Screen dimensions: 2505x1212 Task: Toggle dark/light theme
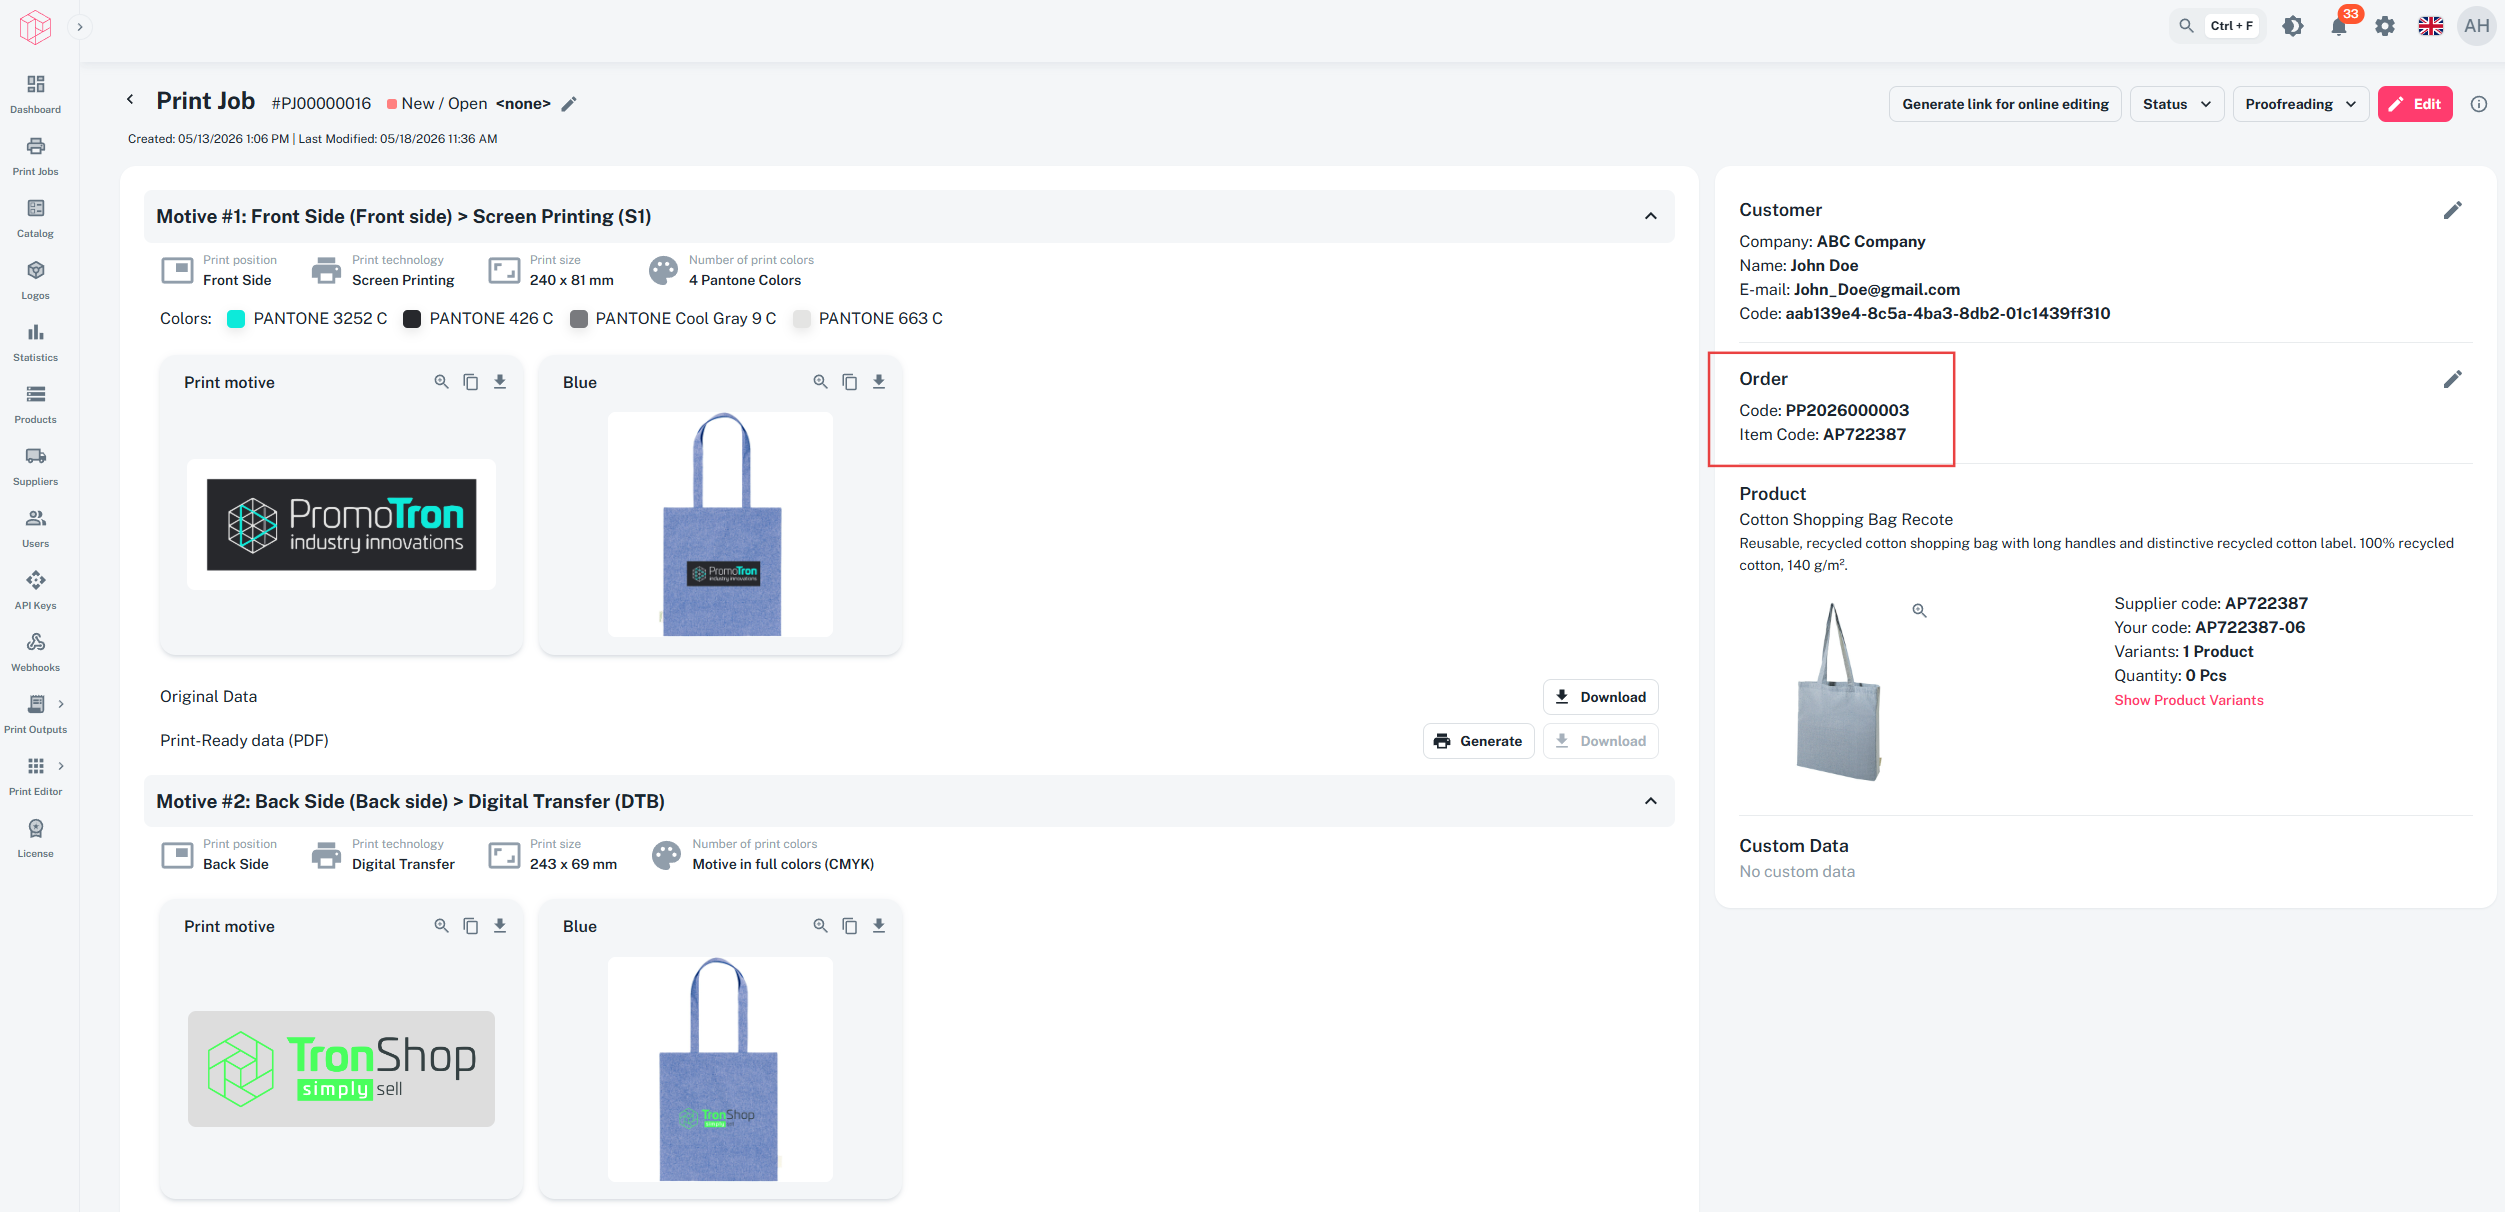click(x=2293, y=26)
